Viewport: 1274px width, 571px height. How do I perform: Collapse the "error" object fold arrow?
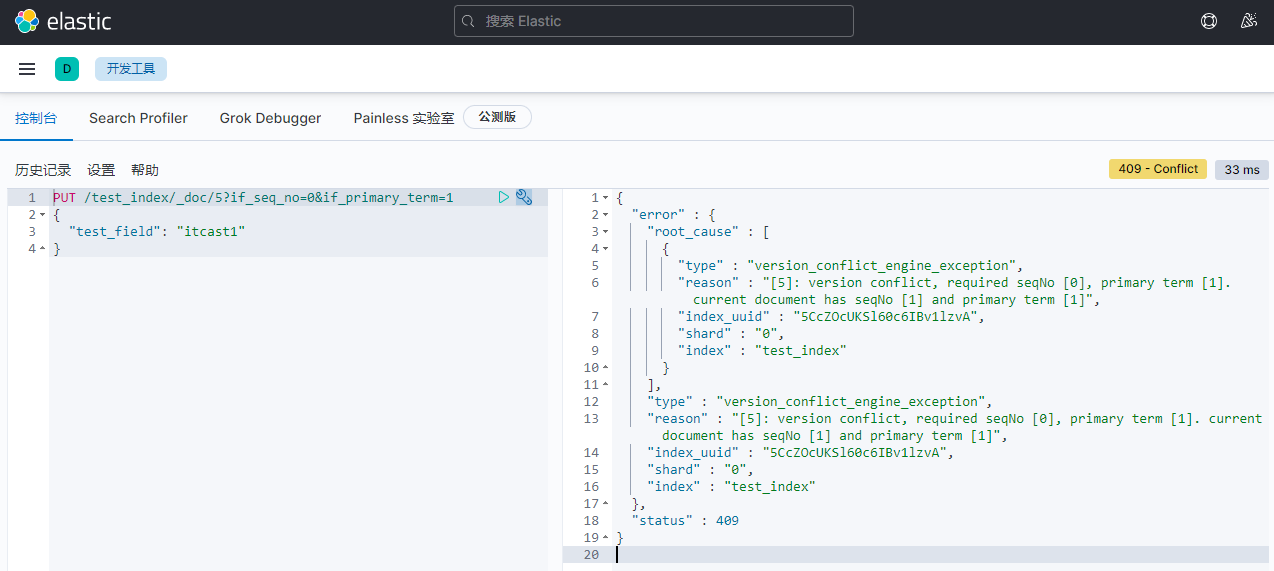(605, 215)
